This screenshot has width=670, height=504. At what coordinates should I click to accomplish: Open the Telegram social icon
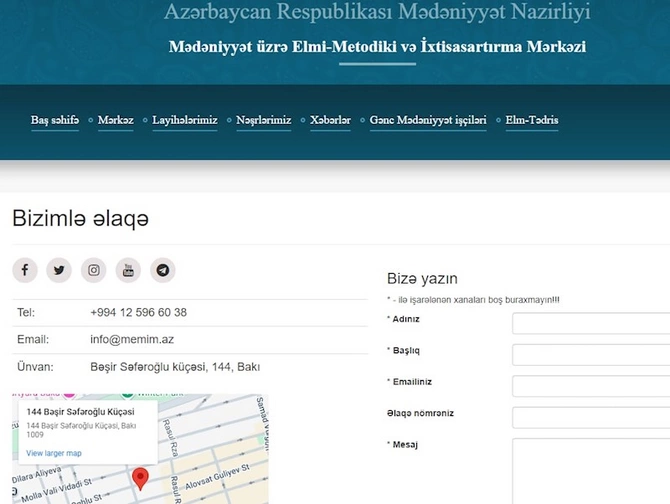click(162, 270)
